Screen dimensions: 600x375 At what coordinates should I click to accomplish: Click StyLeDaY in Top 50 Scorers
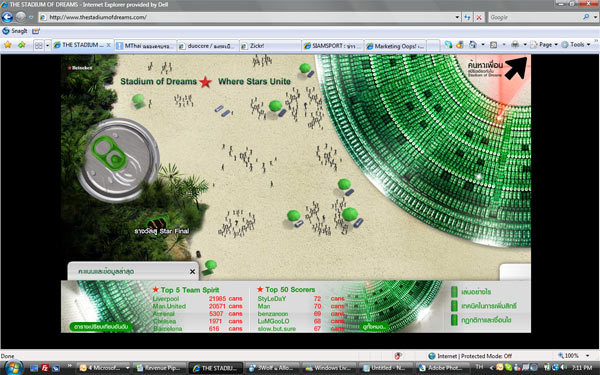[272, 298]
